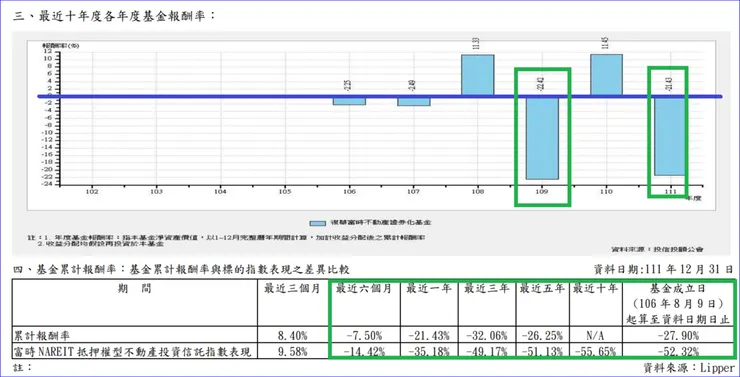
Task: Click the -14.42% cell
Action: coord(364,352)
